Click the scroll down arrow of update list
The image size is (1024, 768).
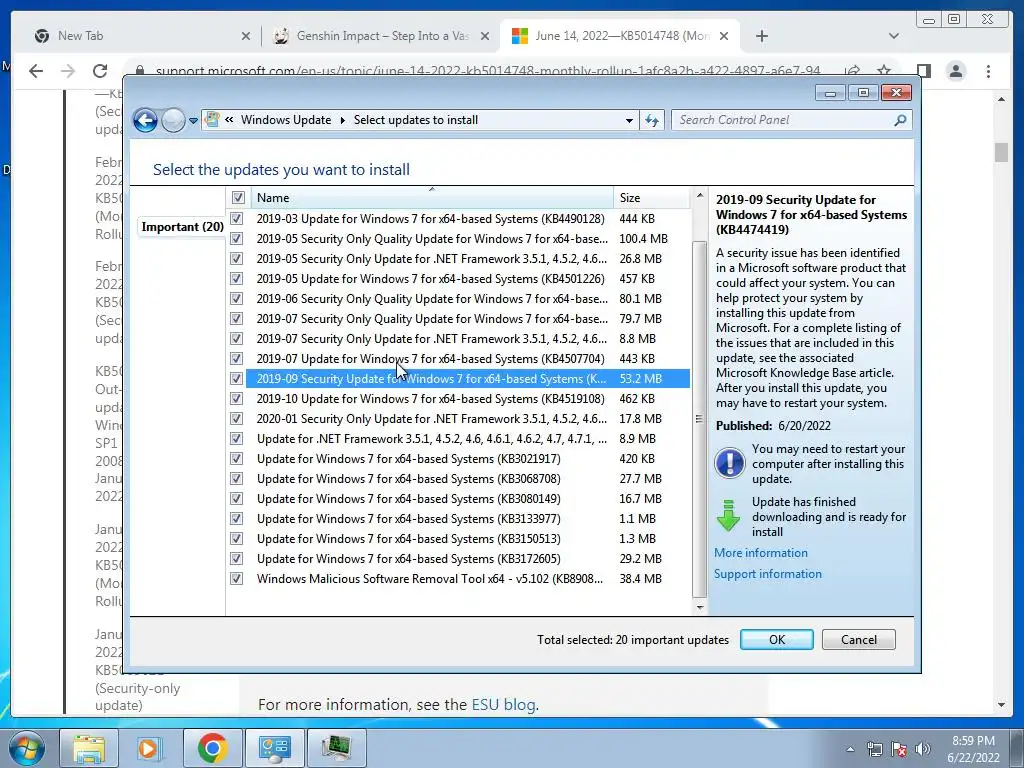click(x=699, y=607)
